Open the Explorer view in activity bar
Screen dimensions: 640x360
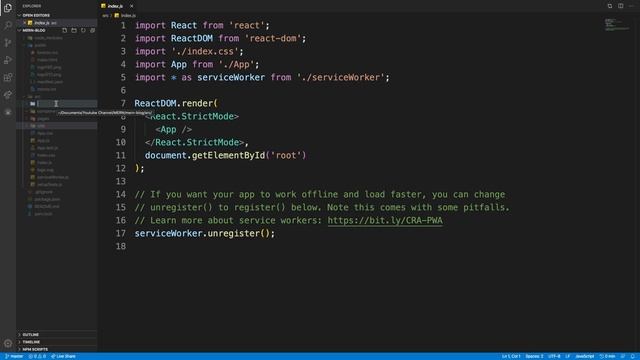tap(8, 8)
